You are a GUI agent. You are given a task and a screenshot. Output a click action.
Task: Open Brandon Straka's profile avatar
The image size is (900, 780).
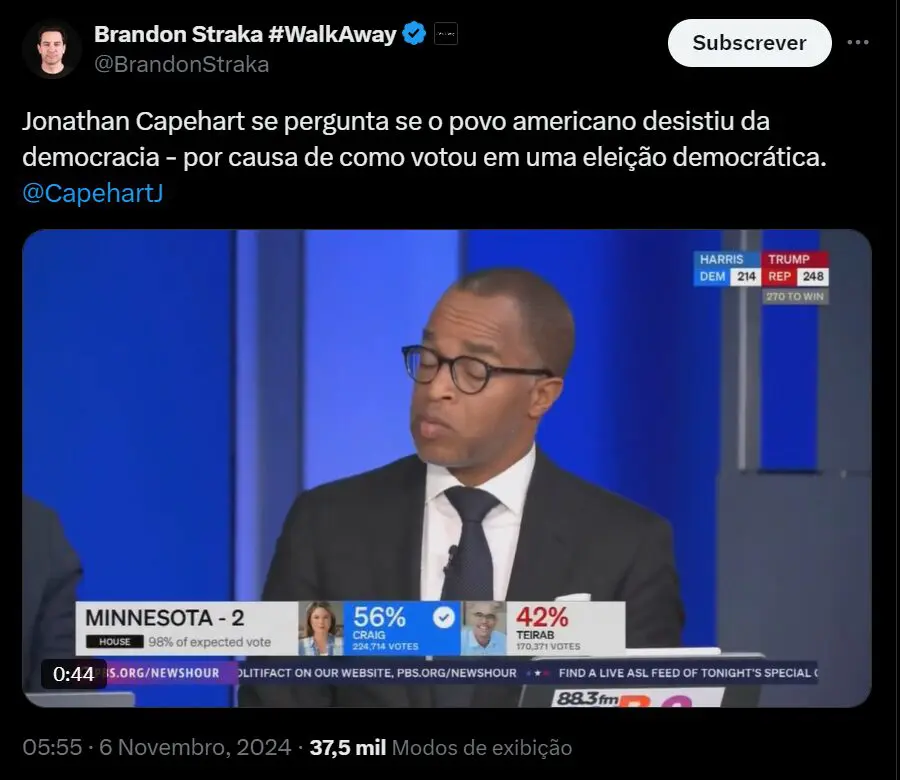tap(51, 49)
